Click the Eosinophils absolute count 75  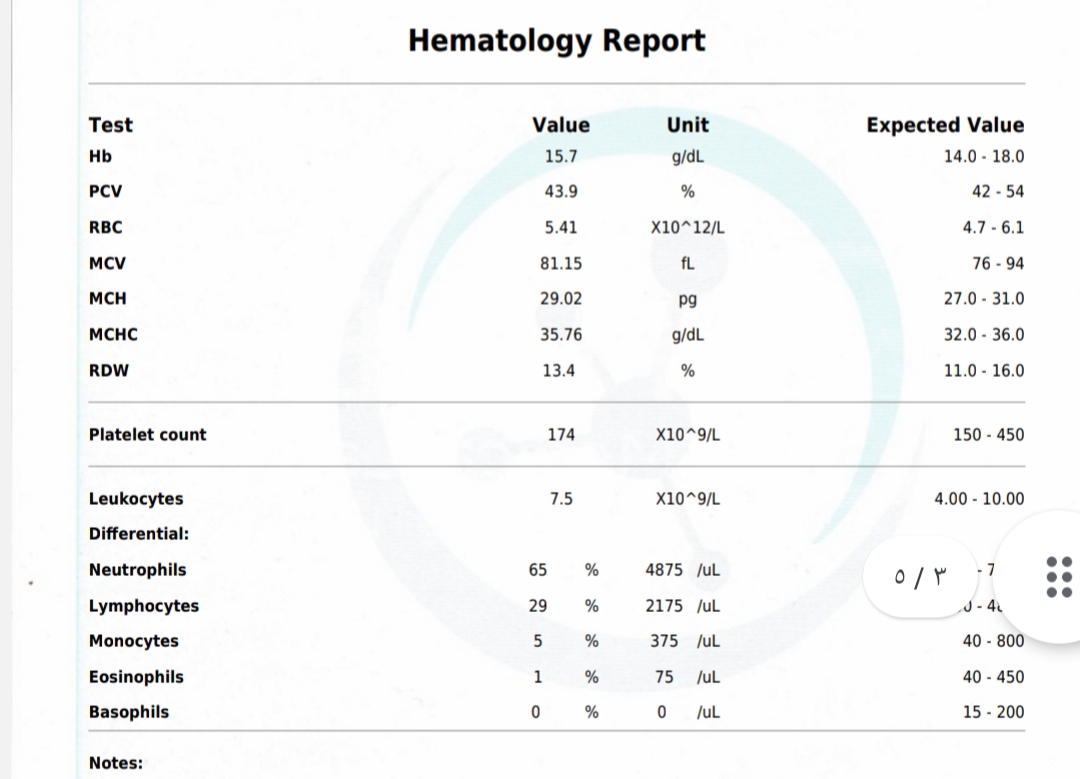(x=664, y=677)
